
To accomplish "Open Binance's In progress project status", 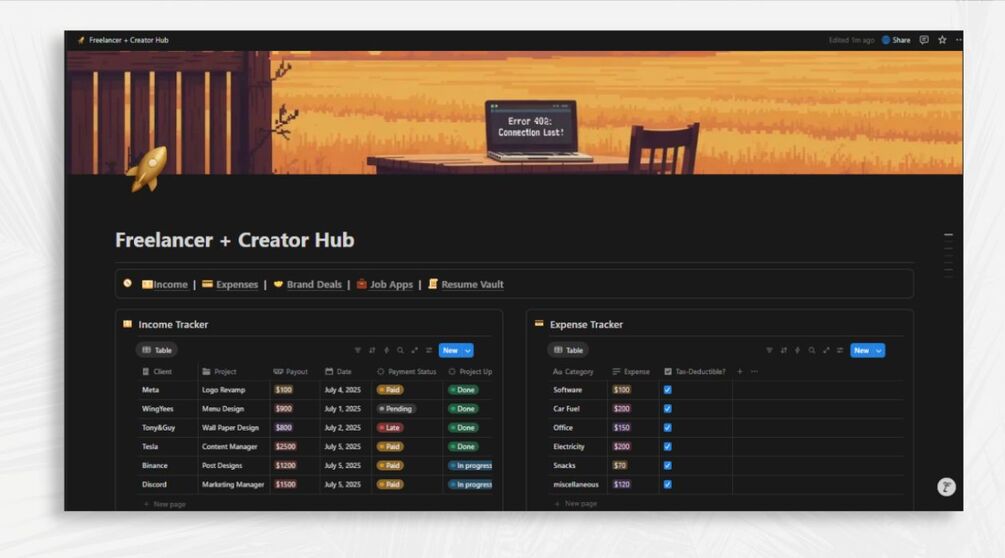I will pyautogui.click(x=470, y=466).
